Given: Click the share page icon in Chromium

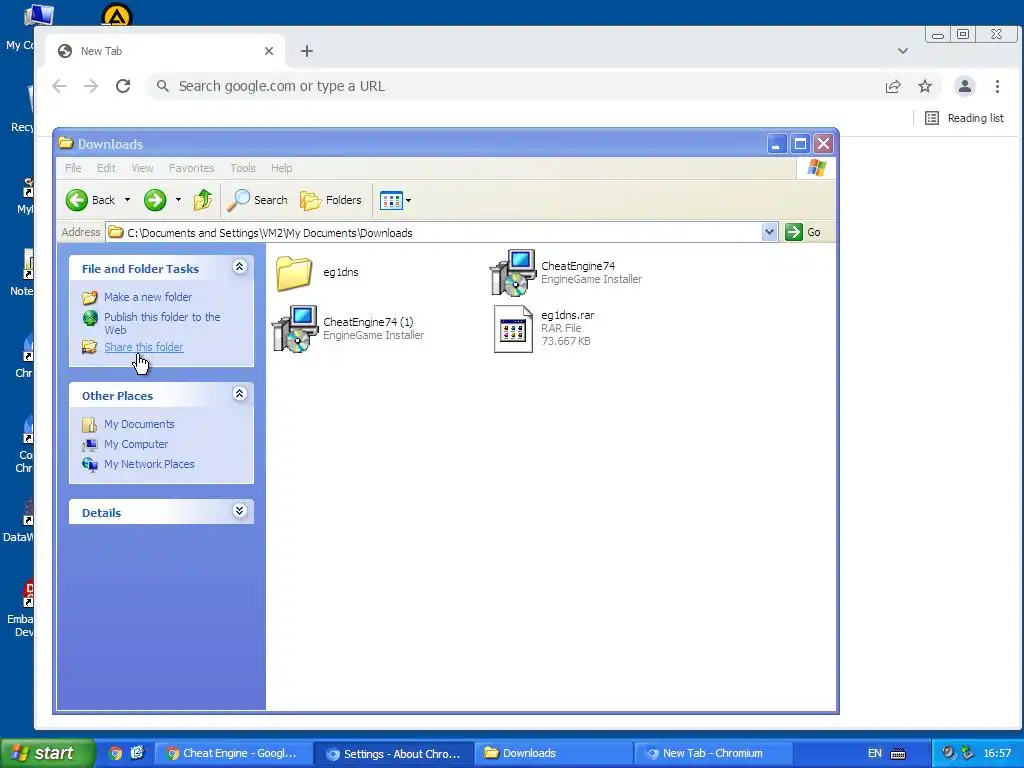Looking at the screenshot, I should point(893,86).
